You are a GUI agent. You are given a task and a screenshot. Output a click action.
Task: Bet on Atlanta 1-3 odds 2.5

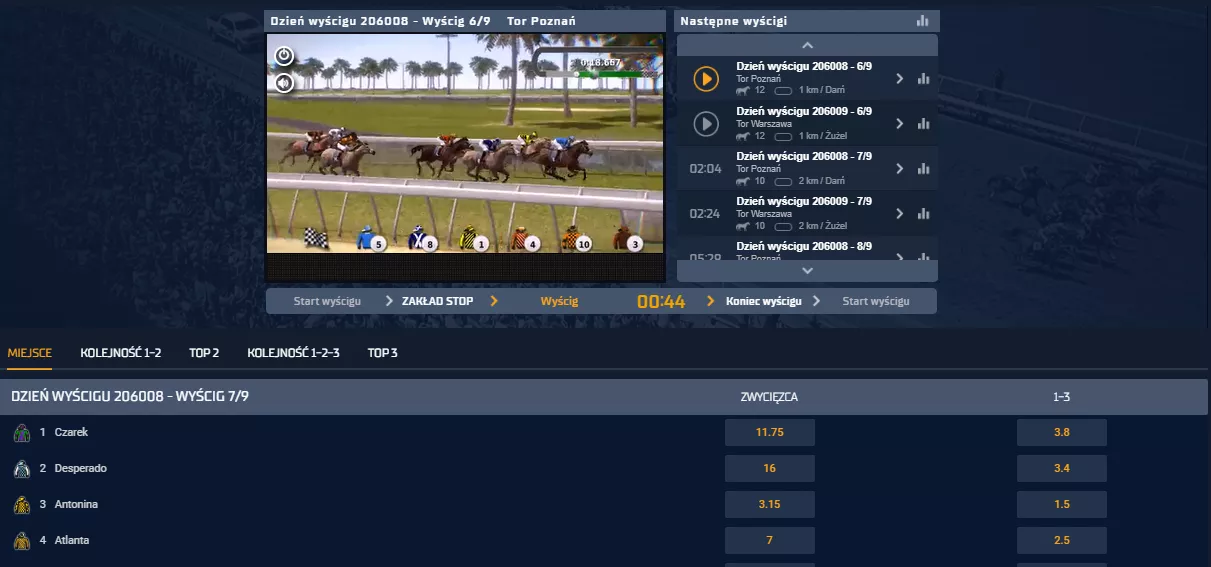click(x=1062, y=541)
